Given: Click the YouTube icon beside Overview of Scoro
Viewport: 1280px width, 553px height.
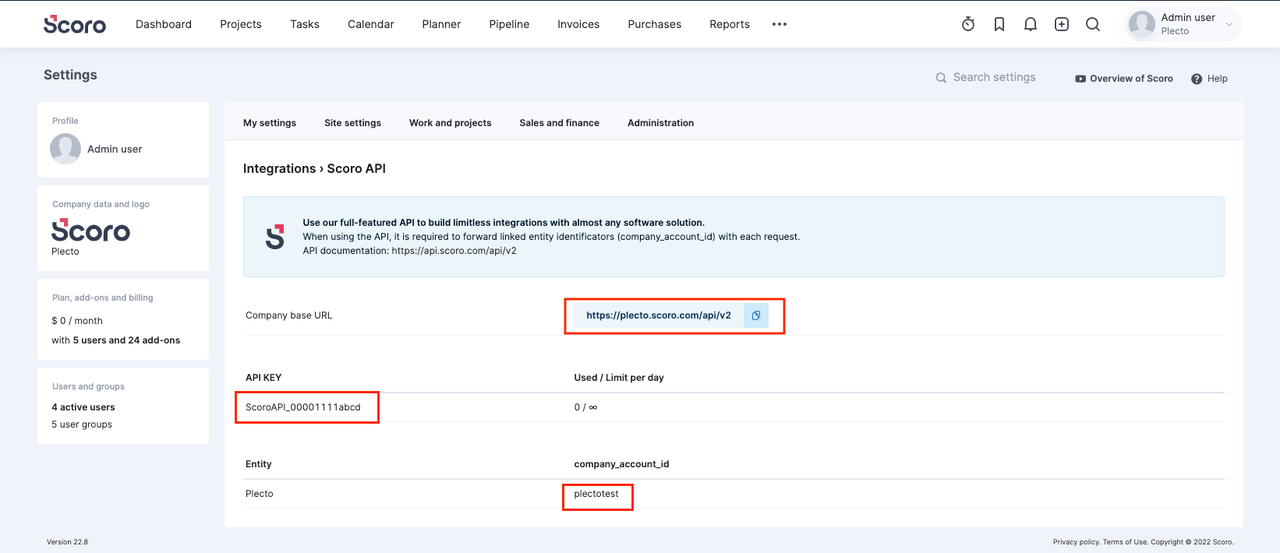Looking at the screenshot, I should click(x=1080, y=78).
